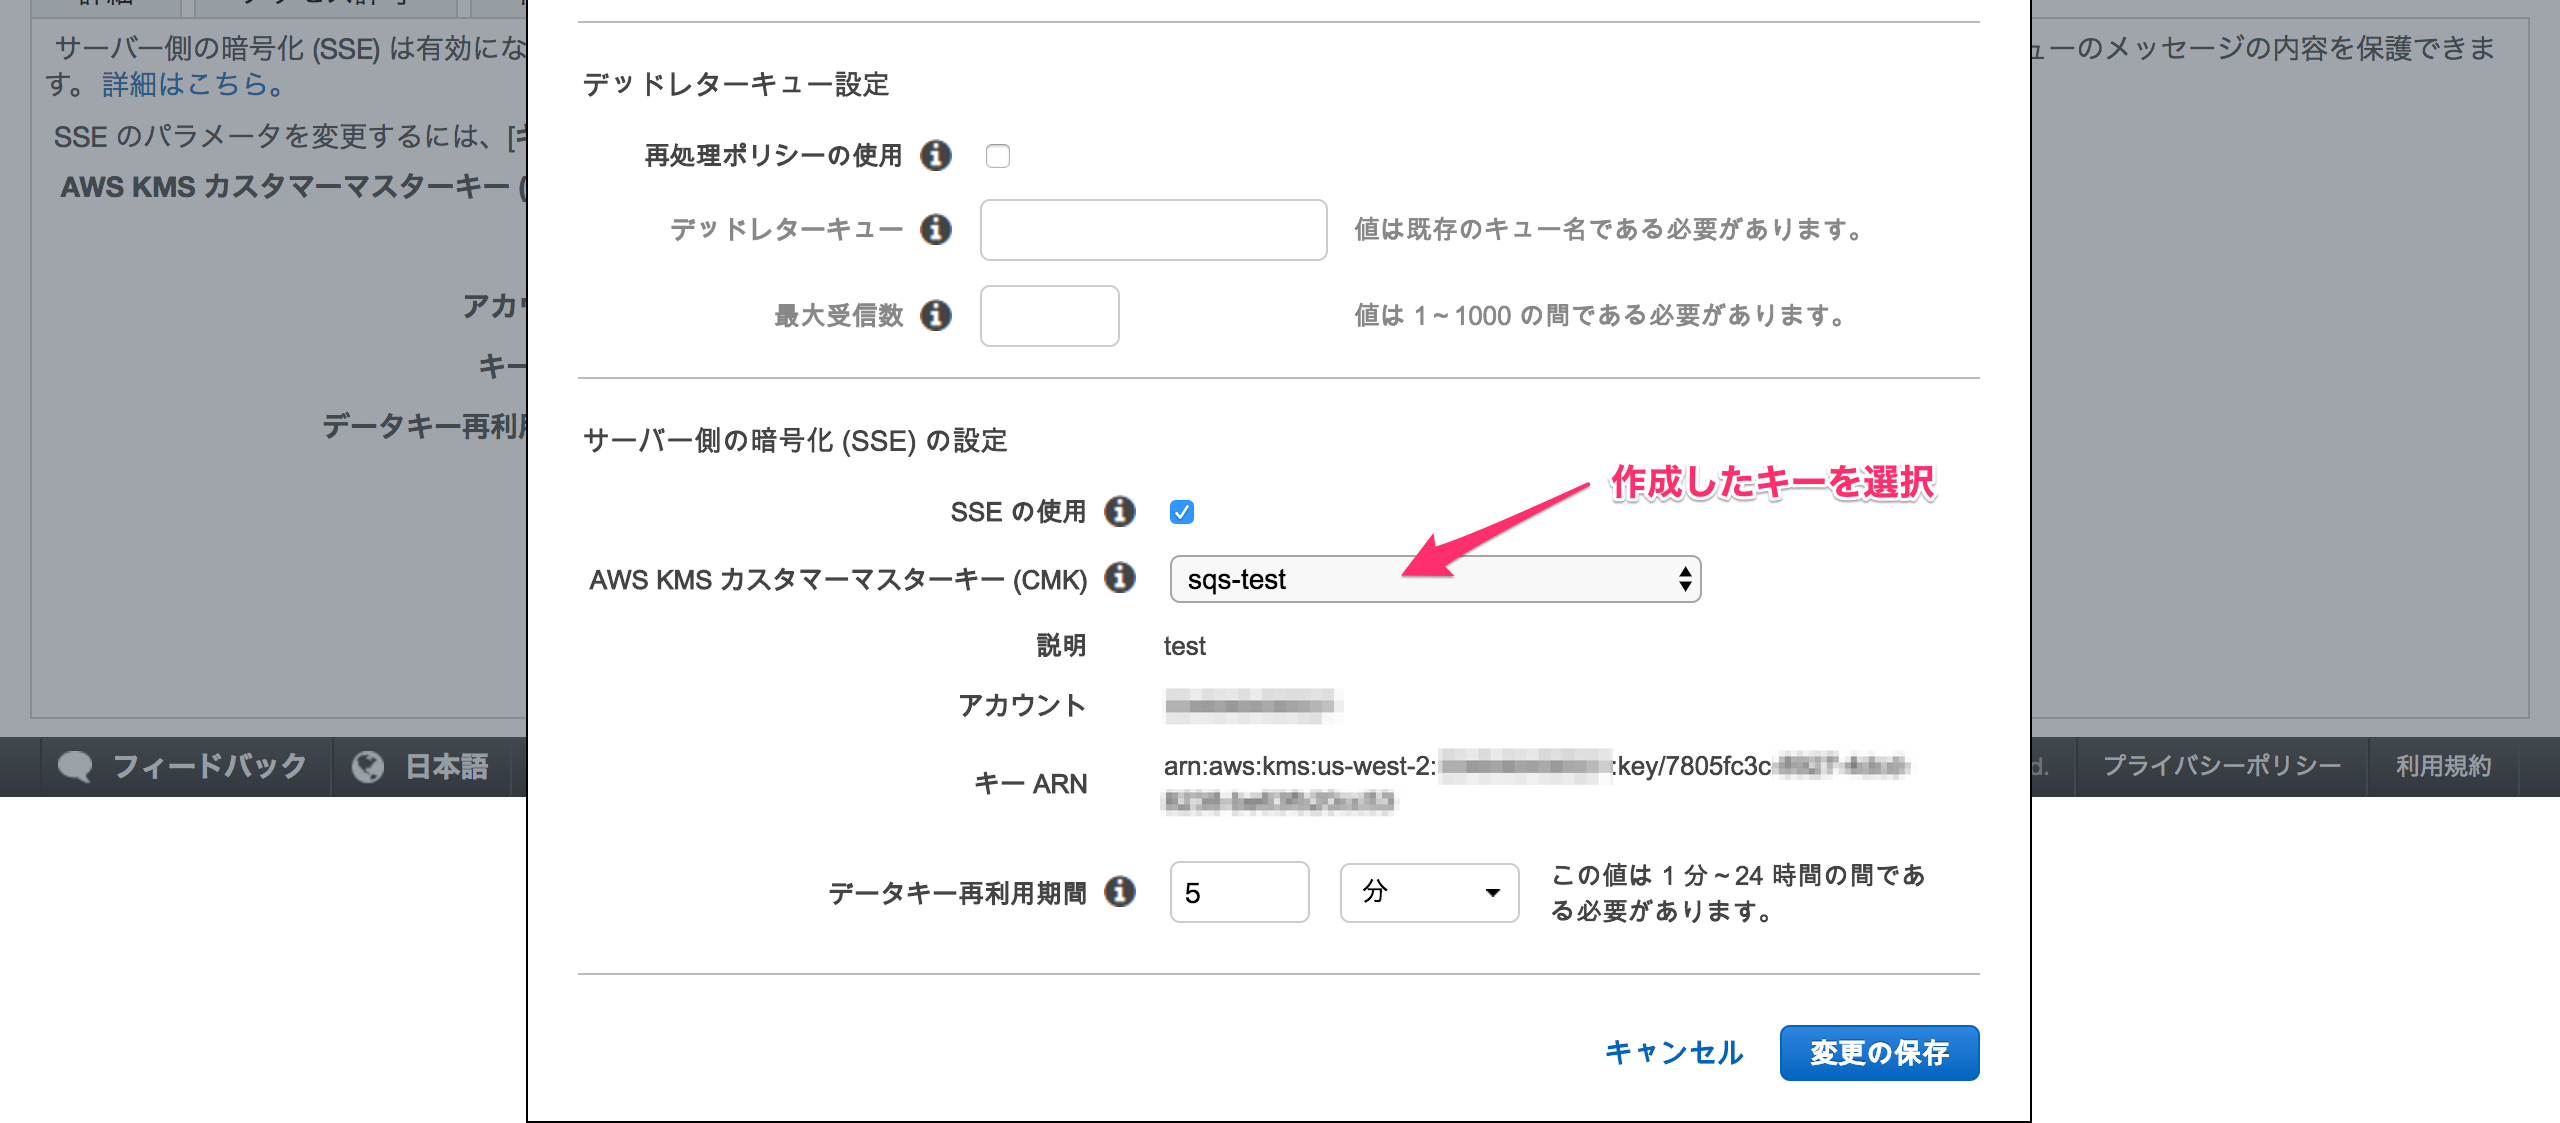The width and height of the screenshot is (2560, 1123).
Task: Open info icon beside 最大受信数 label
Action: click(935, 315)
